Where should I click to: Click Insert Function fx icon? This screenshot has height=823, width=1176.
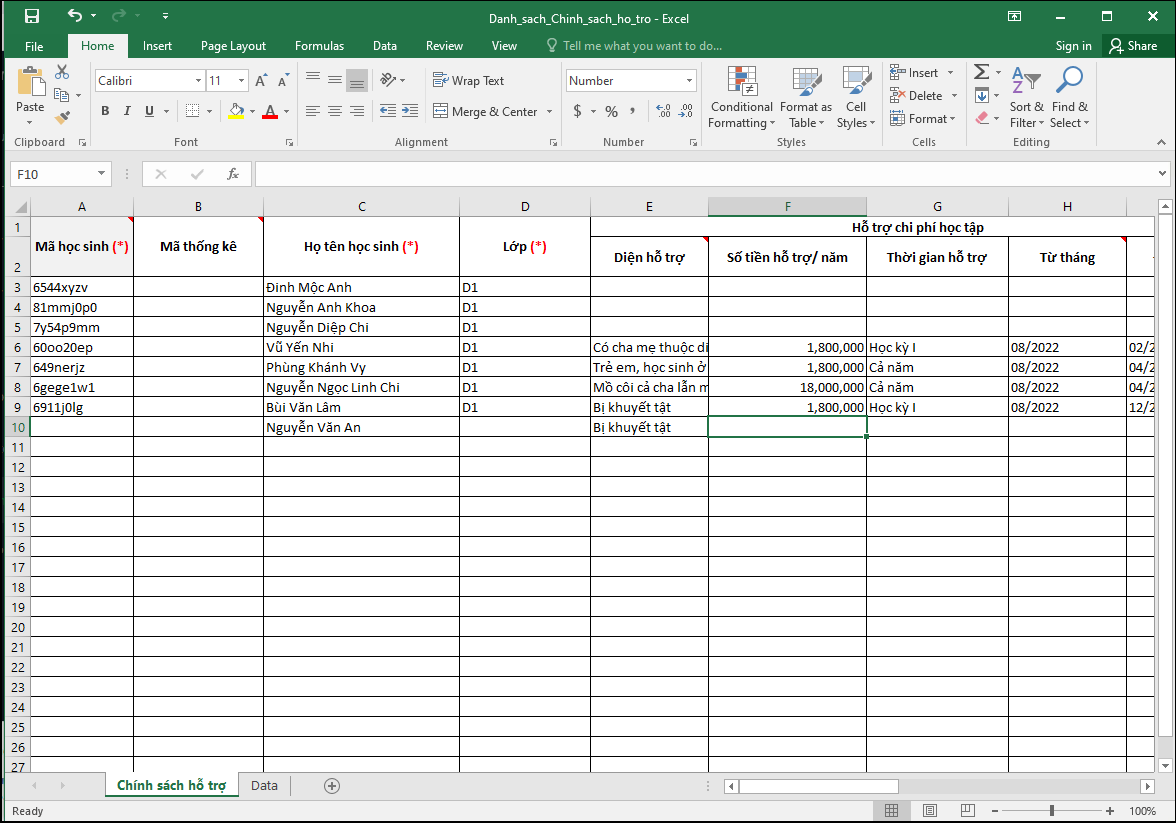pos(233,174)
